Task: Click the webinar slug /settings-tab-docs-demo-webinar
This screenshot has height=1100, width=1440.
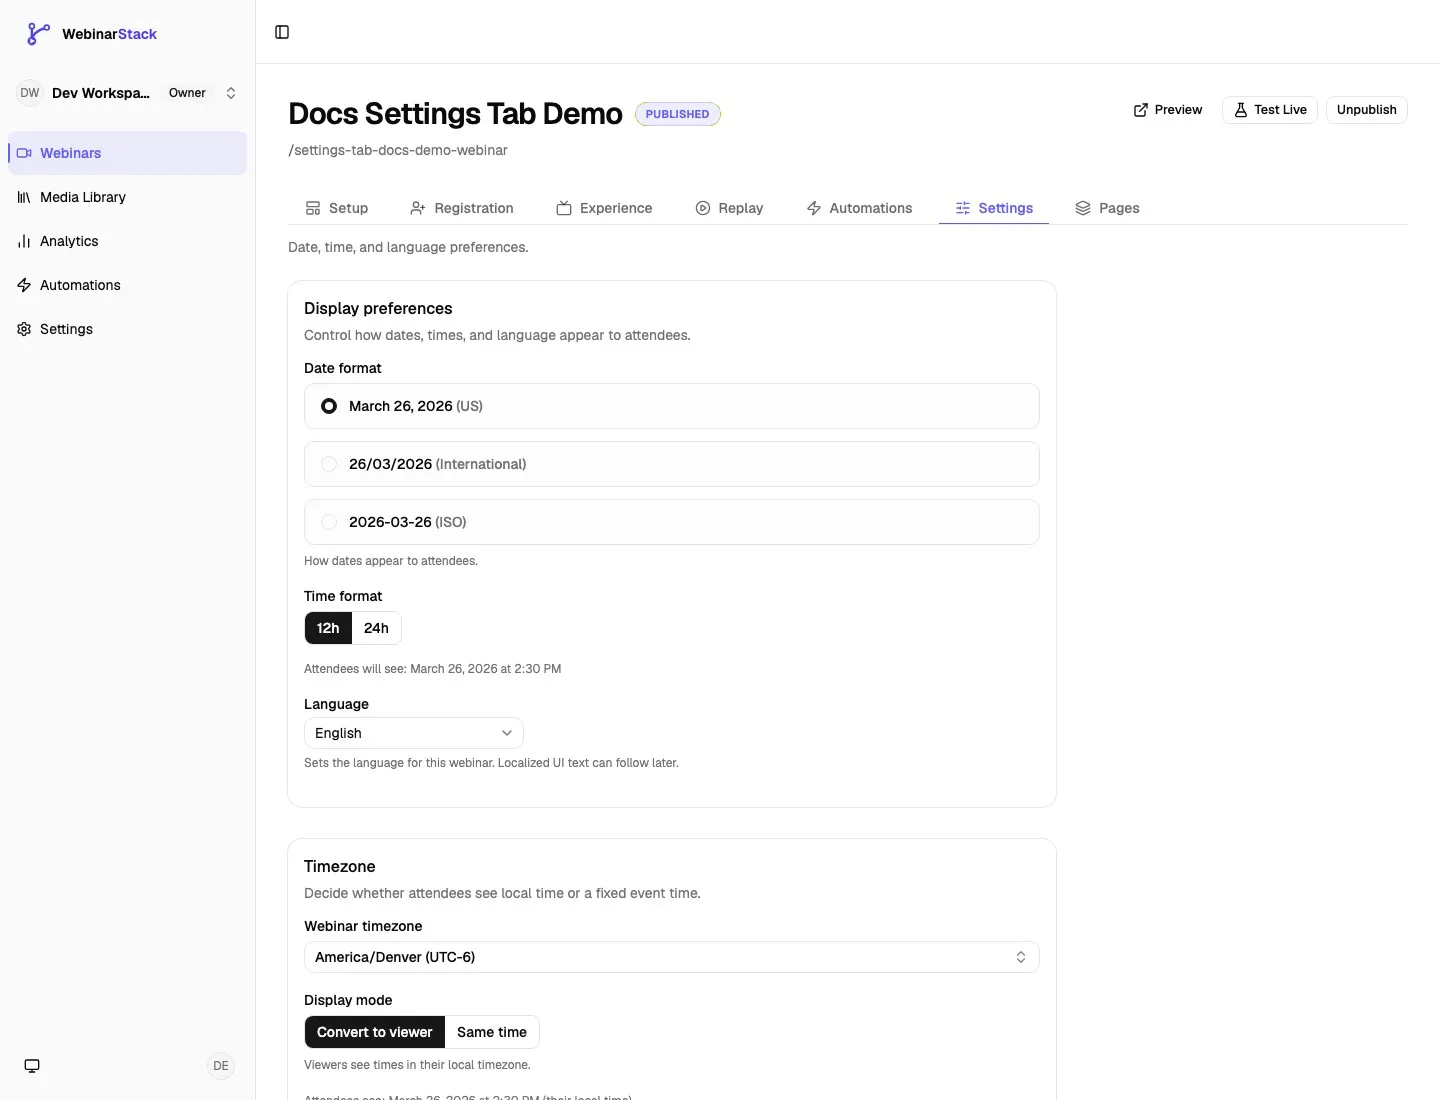Action: pos(398,150)
